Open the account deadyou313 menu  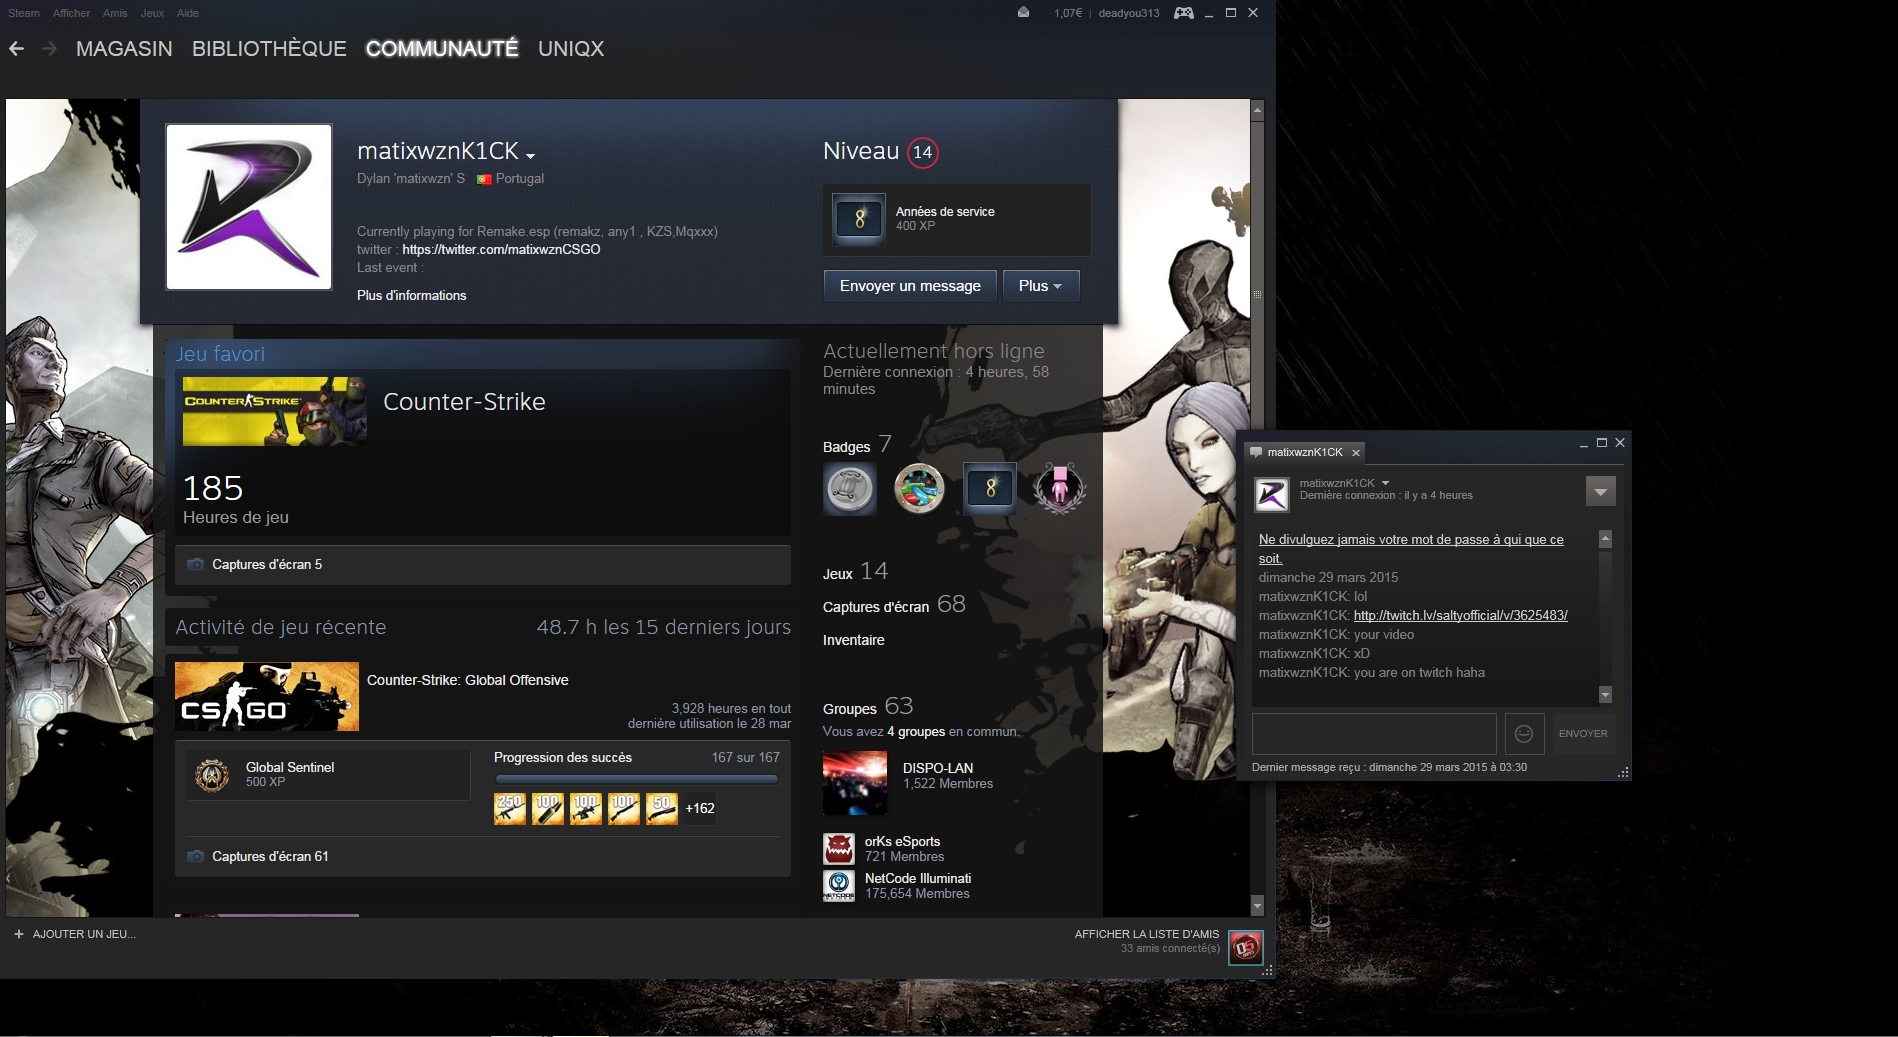pyautogui.click(x=1129, y=13)
